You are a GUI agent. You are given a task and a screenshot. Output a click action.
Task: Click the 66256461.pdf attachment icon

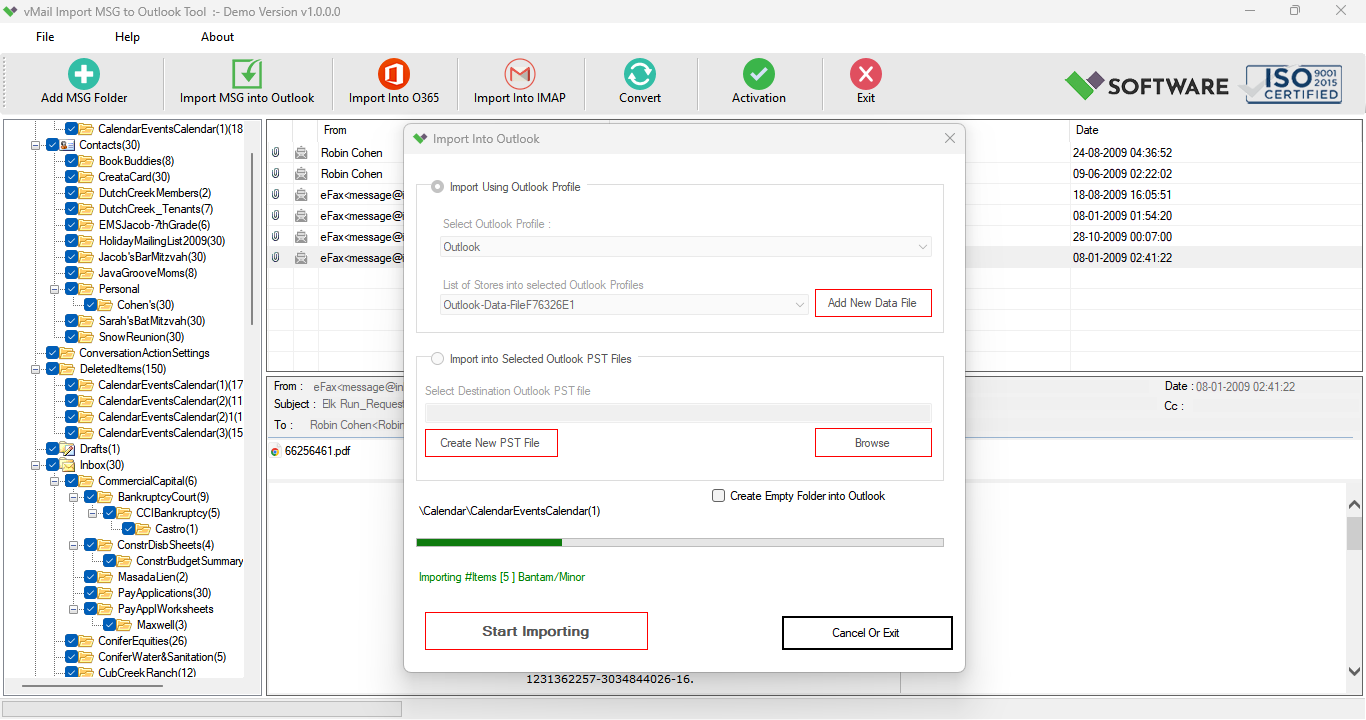click(276, 451)
